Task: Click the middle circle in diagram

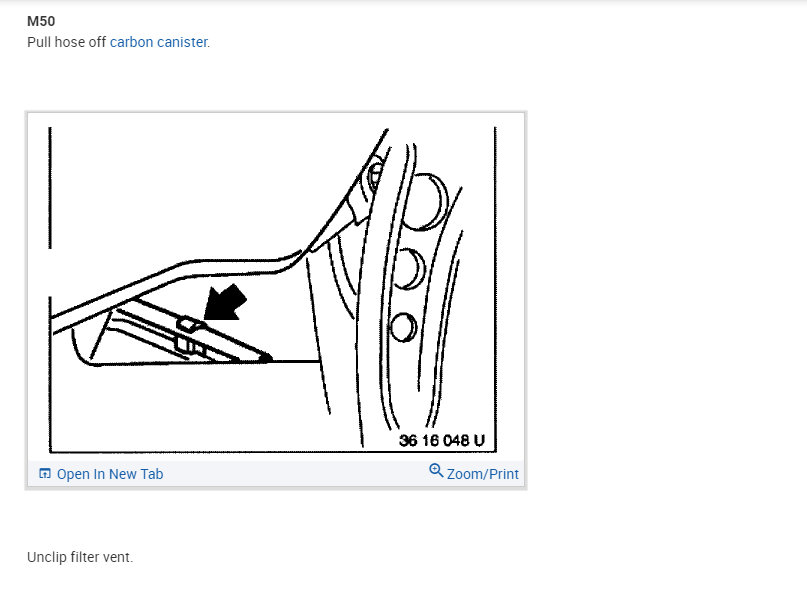Action: [410, 269]
